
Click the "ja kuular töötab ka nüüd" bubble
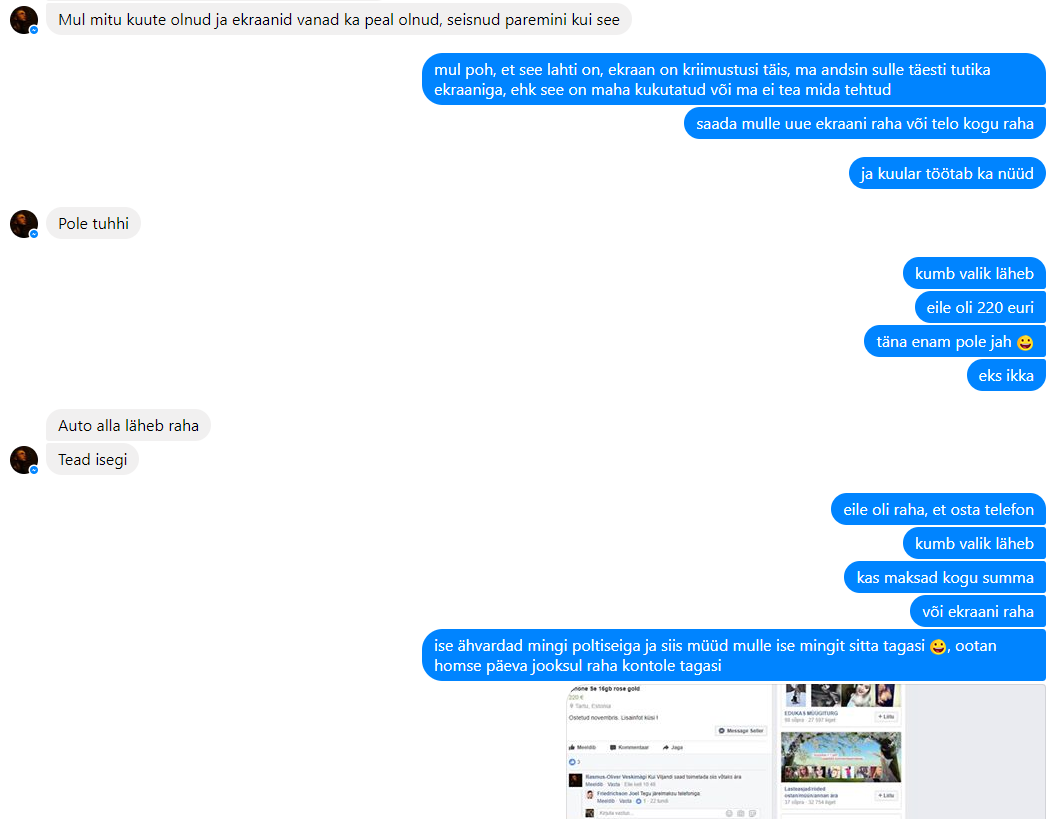click(x=947, y=174)
